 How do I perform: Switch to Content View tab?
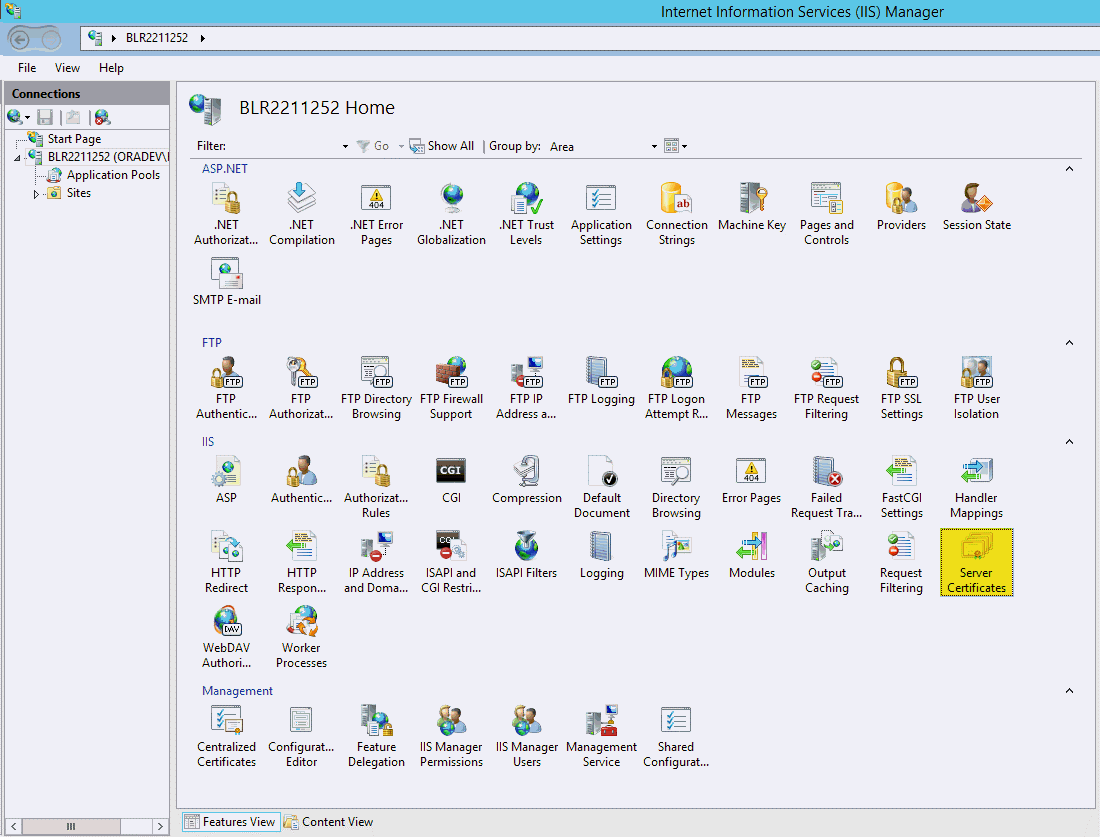(328, 822)
